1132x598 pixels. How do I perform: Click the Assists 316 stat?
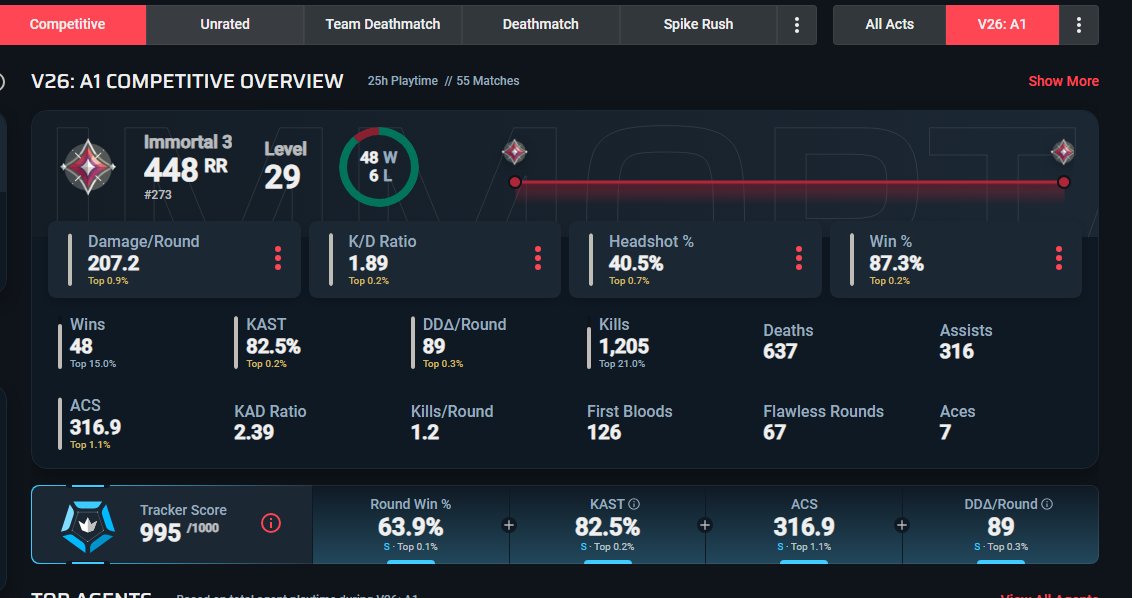(x=965, y=341)
